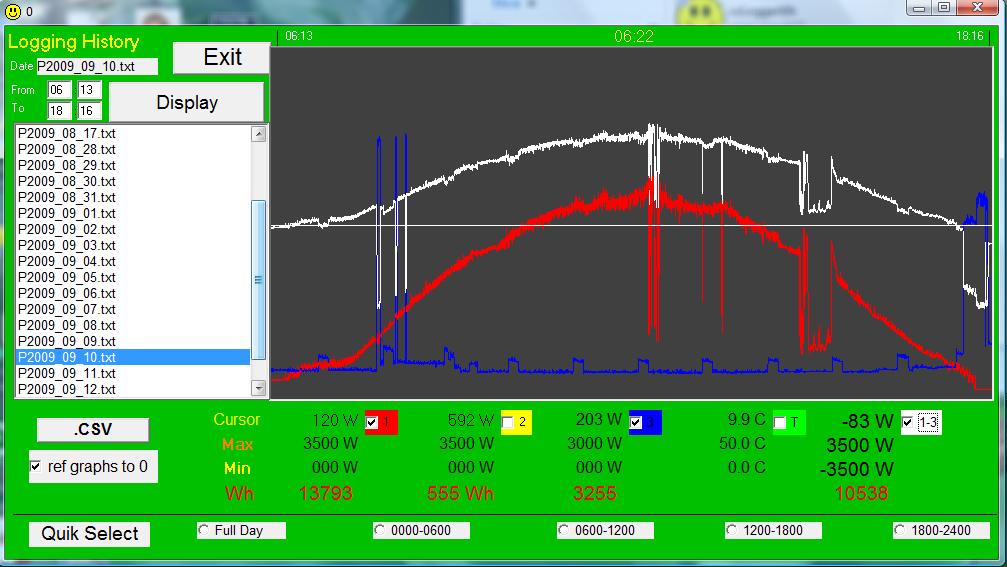The height and width of the screenshot is (567, 1007).
Task: Export data with the .CSV button
Action: pyautogui.click(x=92, y=430)
